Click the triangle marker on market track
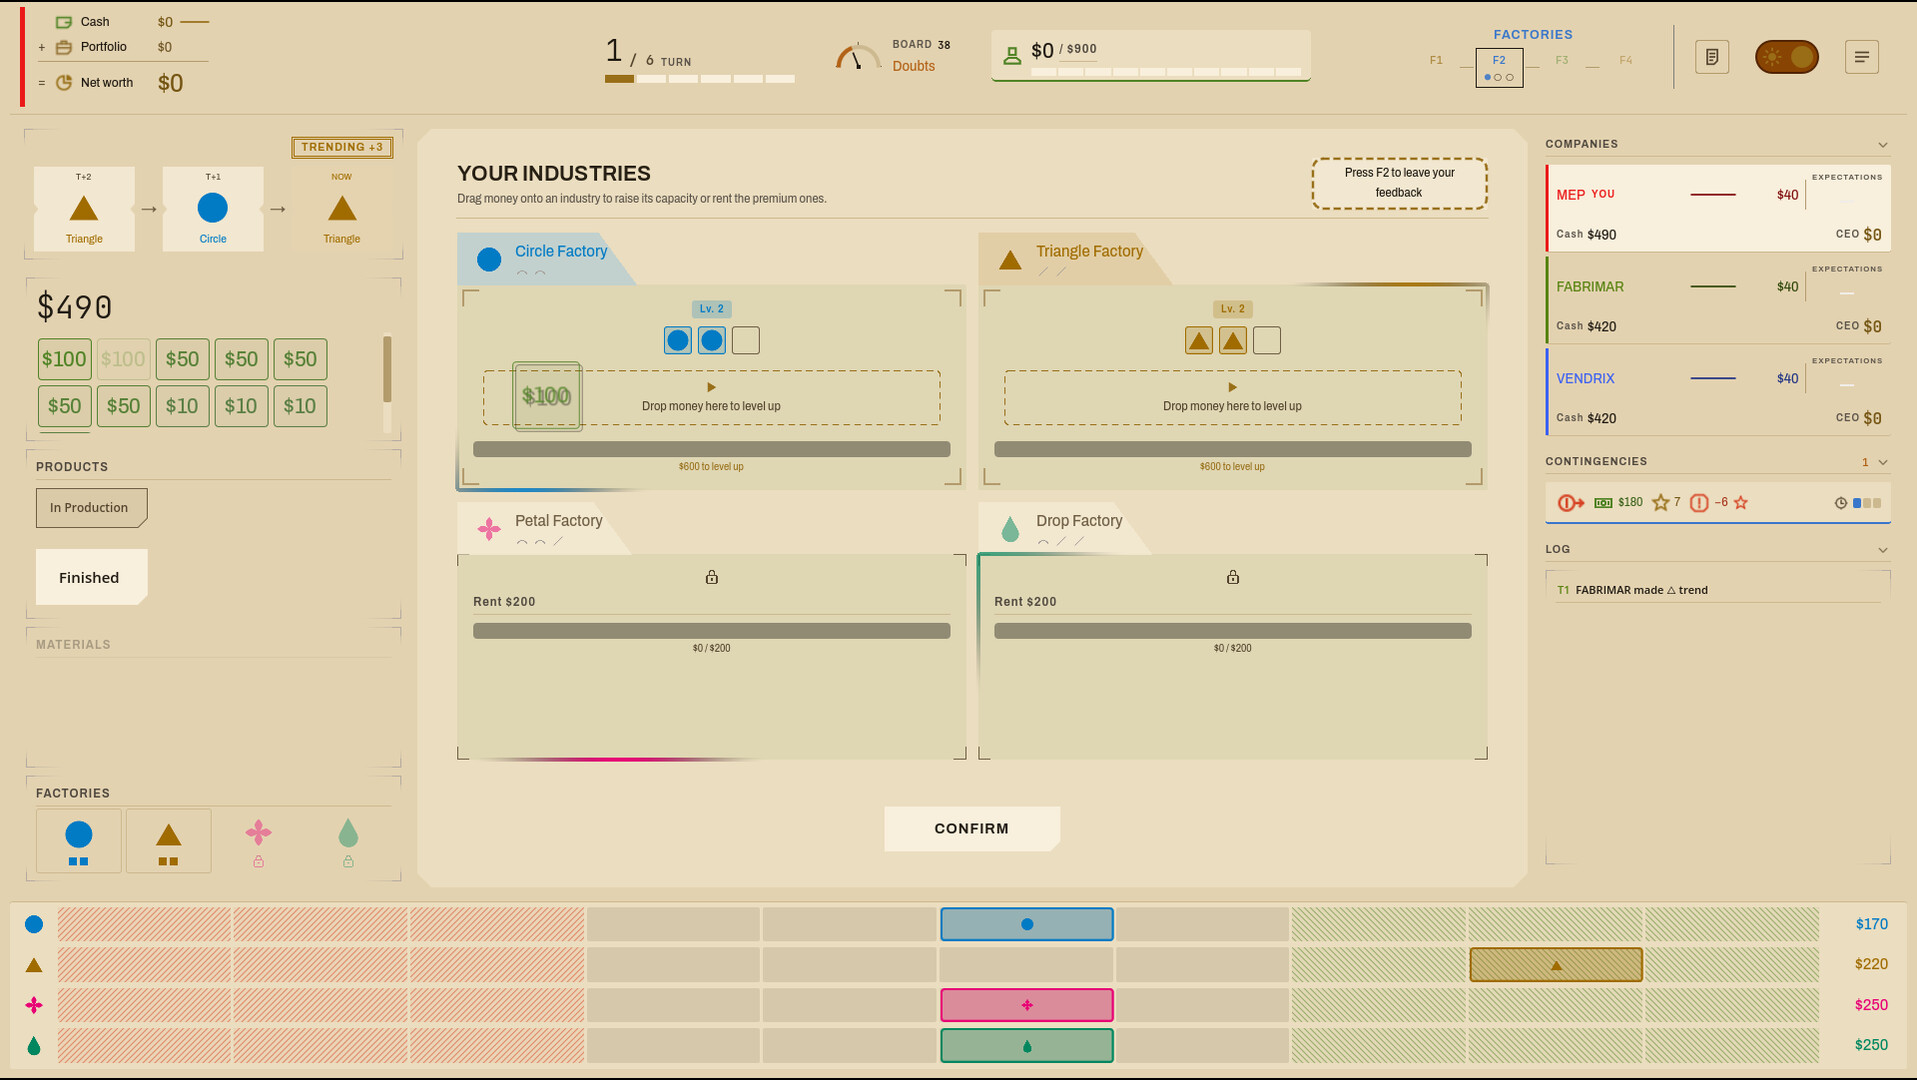Image resolution: width=1917 pixels, height=1080 pixels. point(1556,965)
